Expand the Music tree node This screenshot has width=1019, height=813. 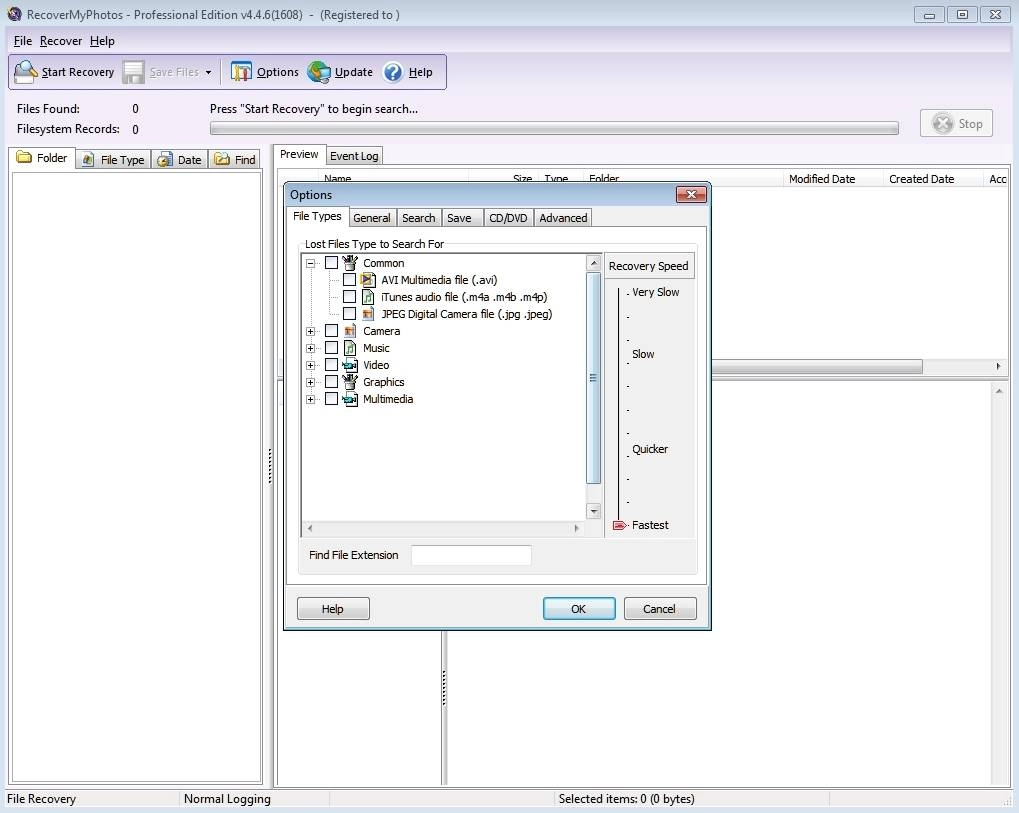coord(311,348)
